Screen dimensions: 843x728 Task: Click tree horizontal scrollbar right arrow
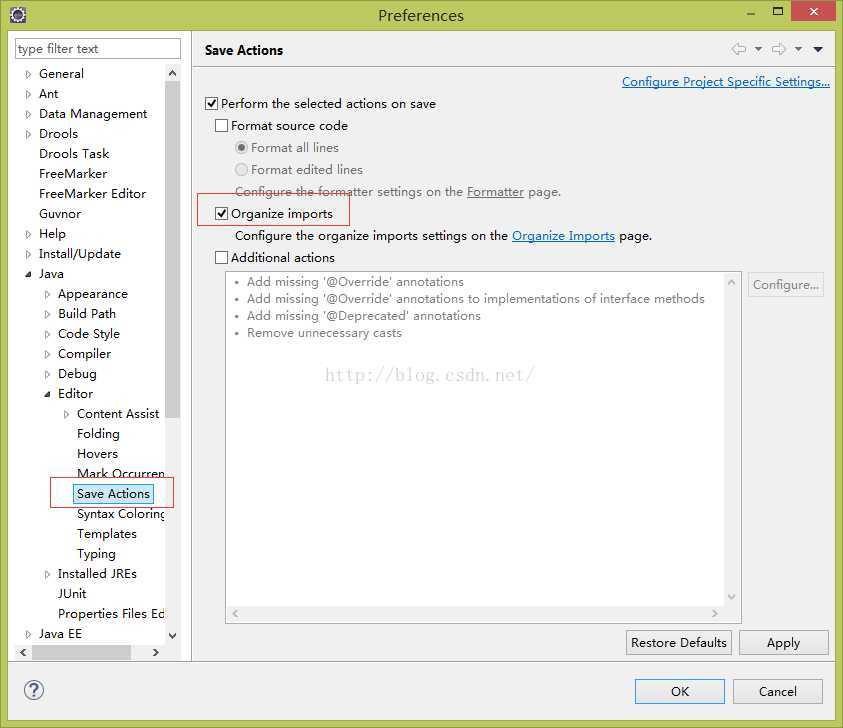tap(156, 652)
